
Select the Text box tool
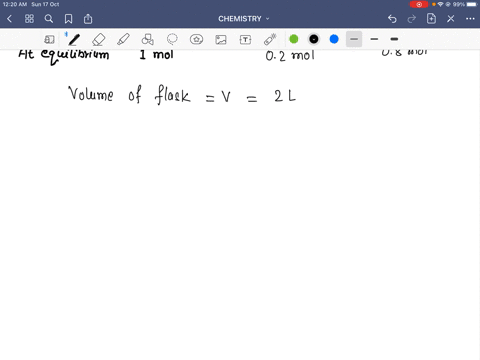[x=245, y=39]
